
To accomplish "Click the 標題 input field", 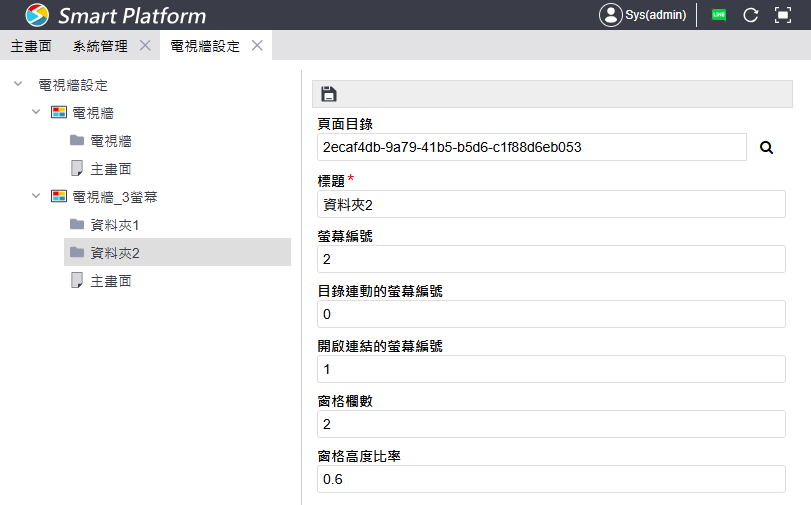I will click(x=550, y=204).
